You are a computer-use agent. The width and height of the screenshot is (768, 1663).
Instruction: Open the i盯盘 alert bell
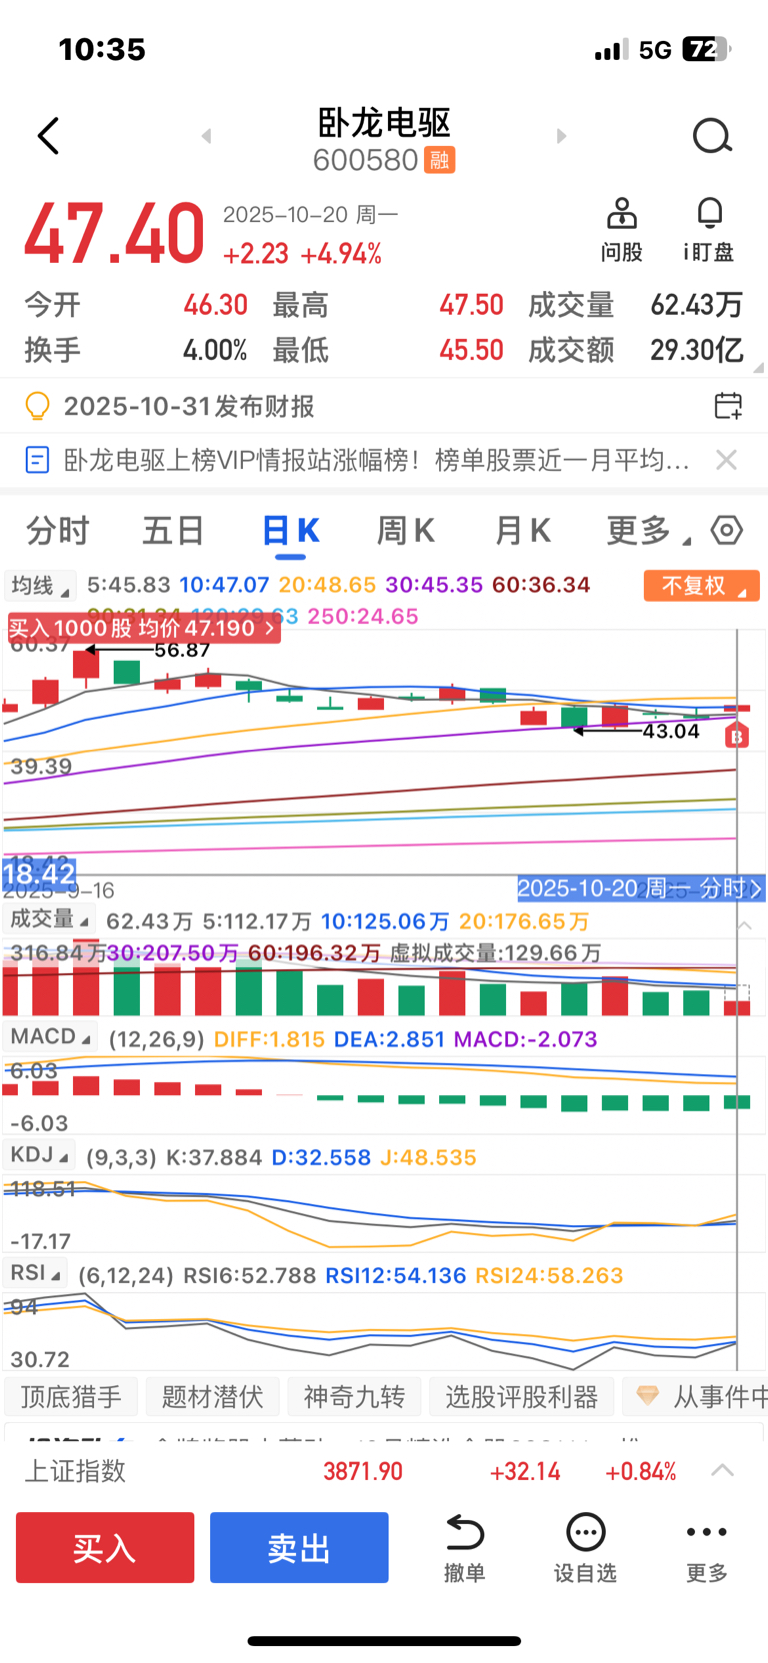pyautogui.click(x=709, y=230)
